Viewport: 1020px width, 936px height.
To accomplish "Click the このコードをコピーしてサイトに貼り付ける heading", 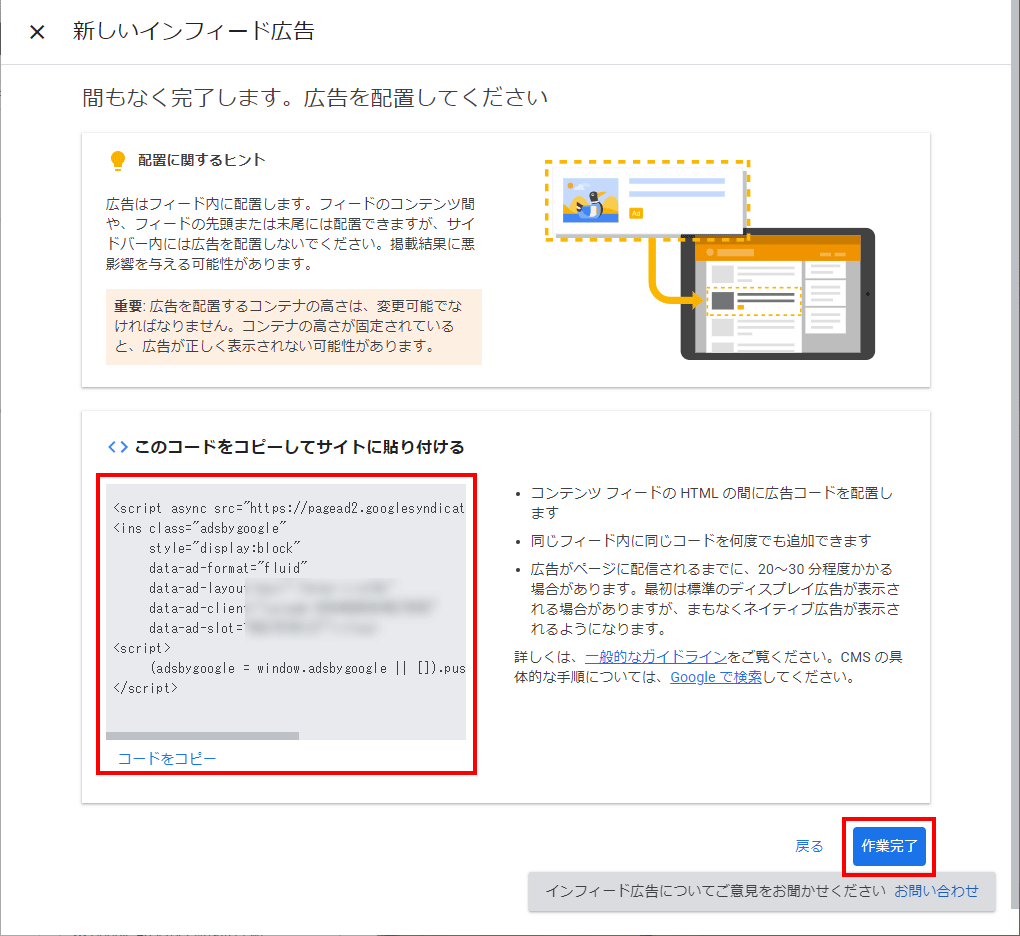I will pyautogui.click(x=299, y=447).
